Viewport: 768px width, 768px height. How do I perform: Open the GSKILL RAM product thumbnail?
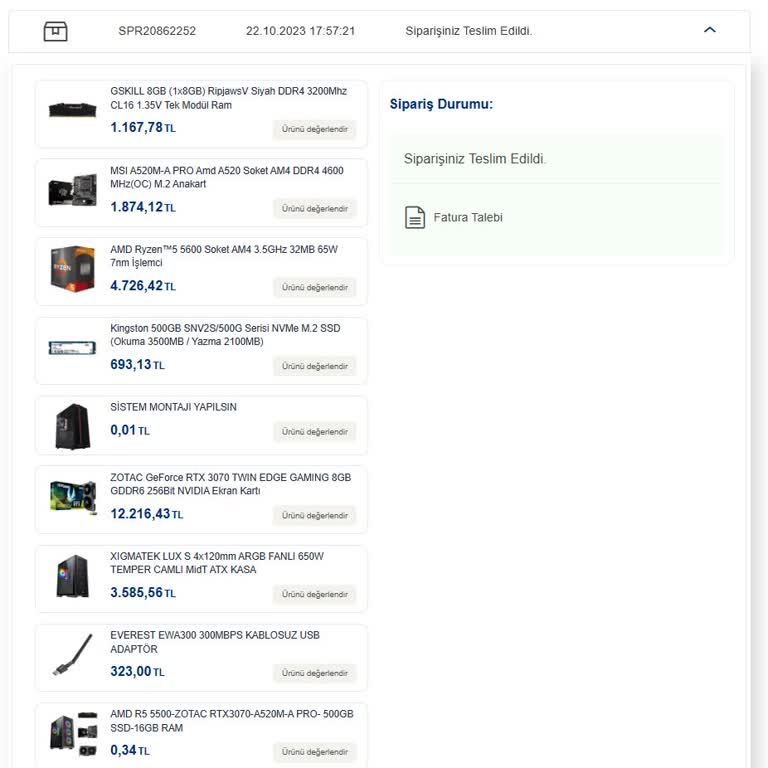pos(72,110)
